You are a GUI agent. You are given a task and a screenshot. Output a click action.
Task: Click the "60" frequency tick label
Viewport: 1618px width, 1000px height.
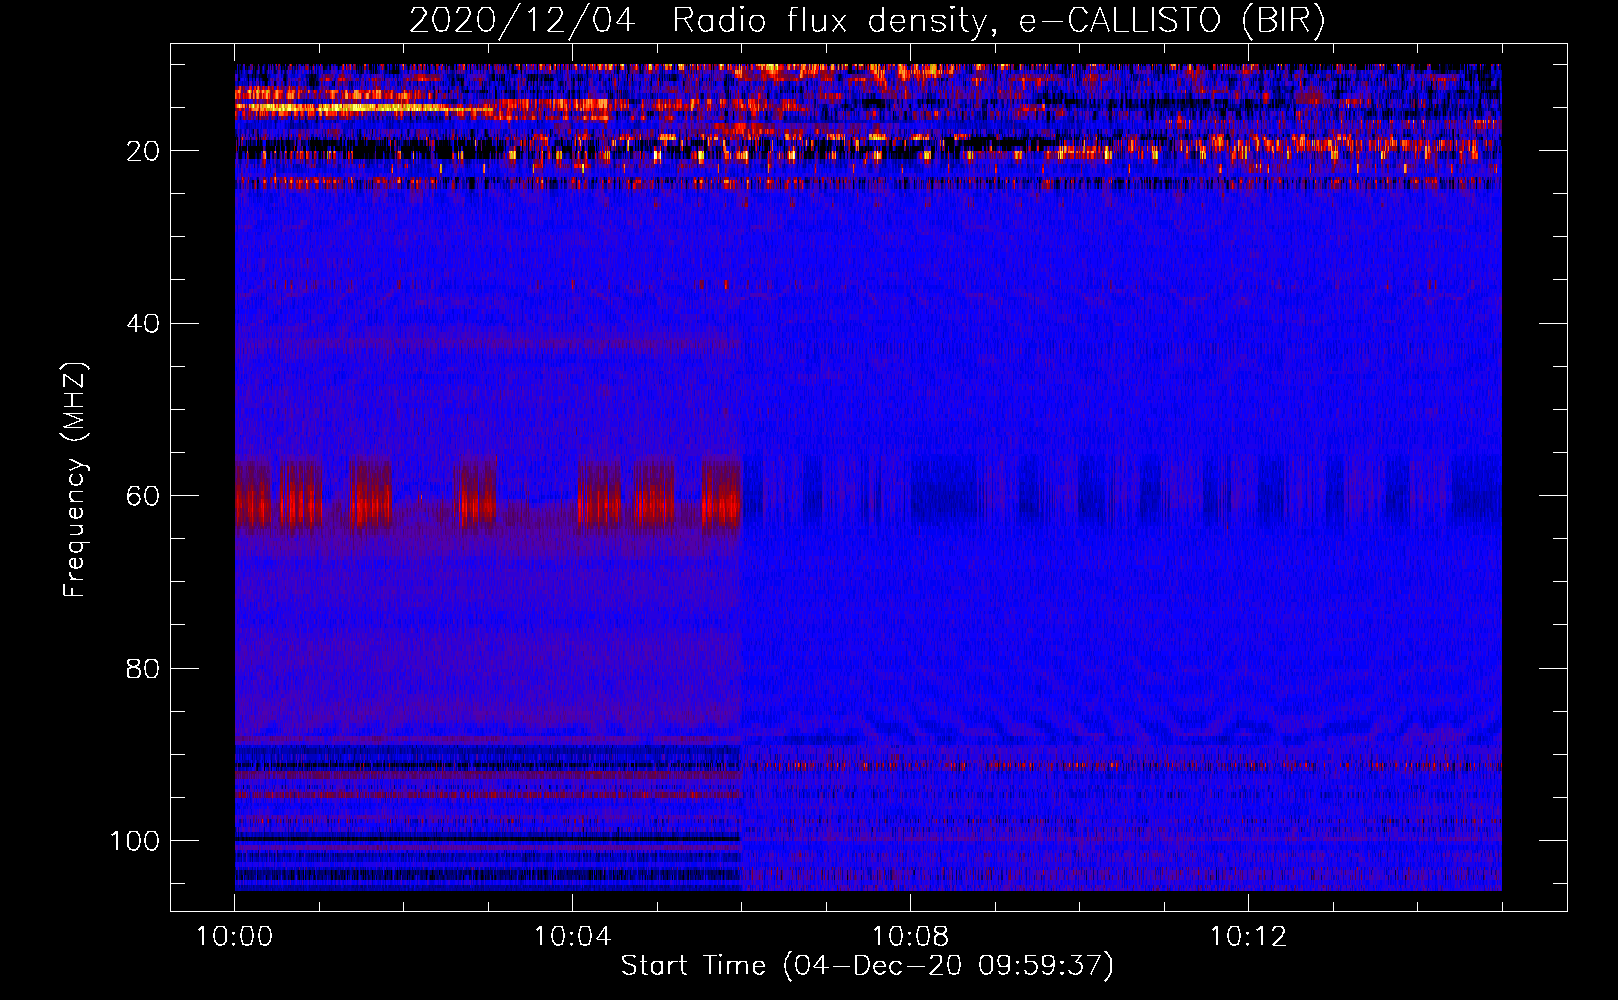[x=143, y=497]
